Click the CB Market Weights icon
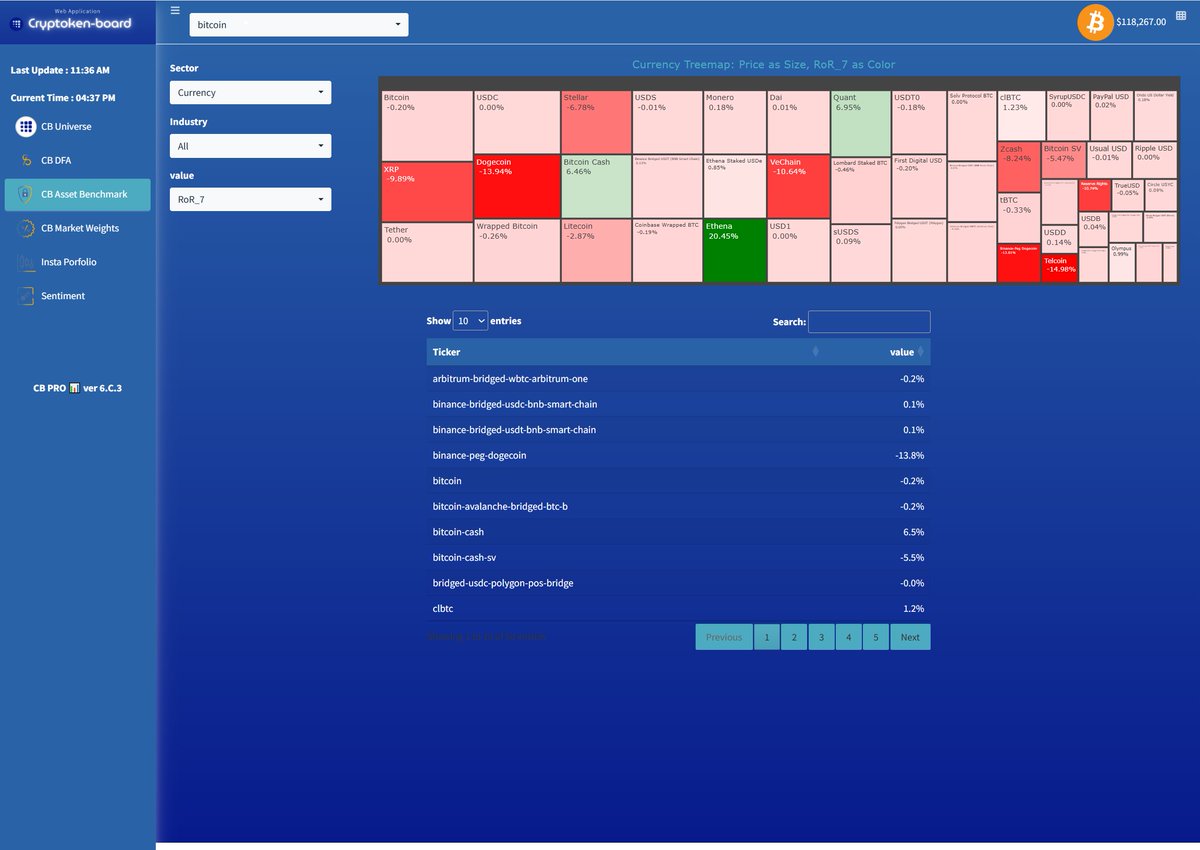The width and height of the screenshot is (1200, 850). coord(26,228)
